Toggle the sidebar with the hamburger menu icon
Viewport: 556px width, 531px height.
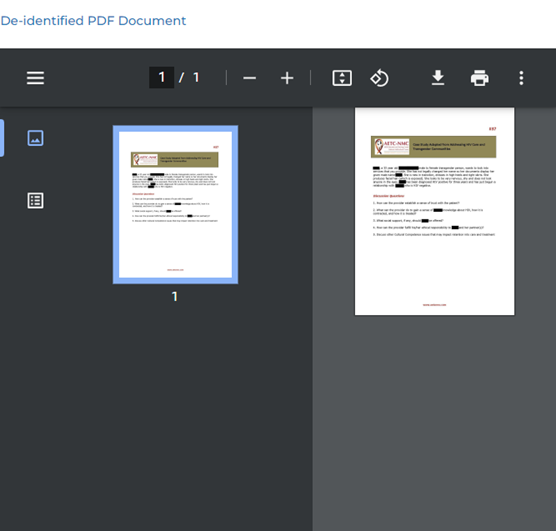(x=35, y=78)
